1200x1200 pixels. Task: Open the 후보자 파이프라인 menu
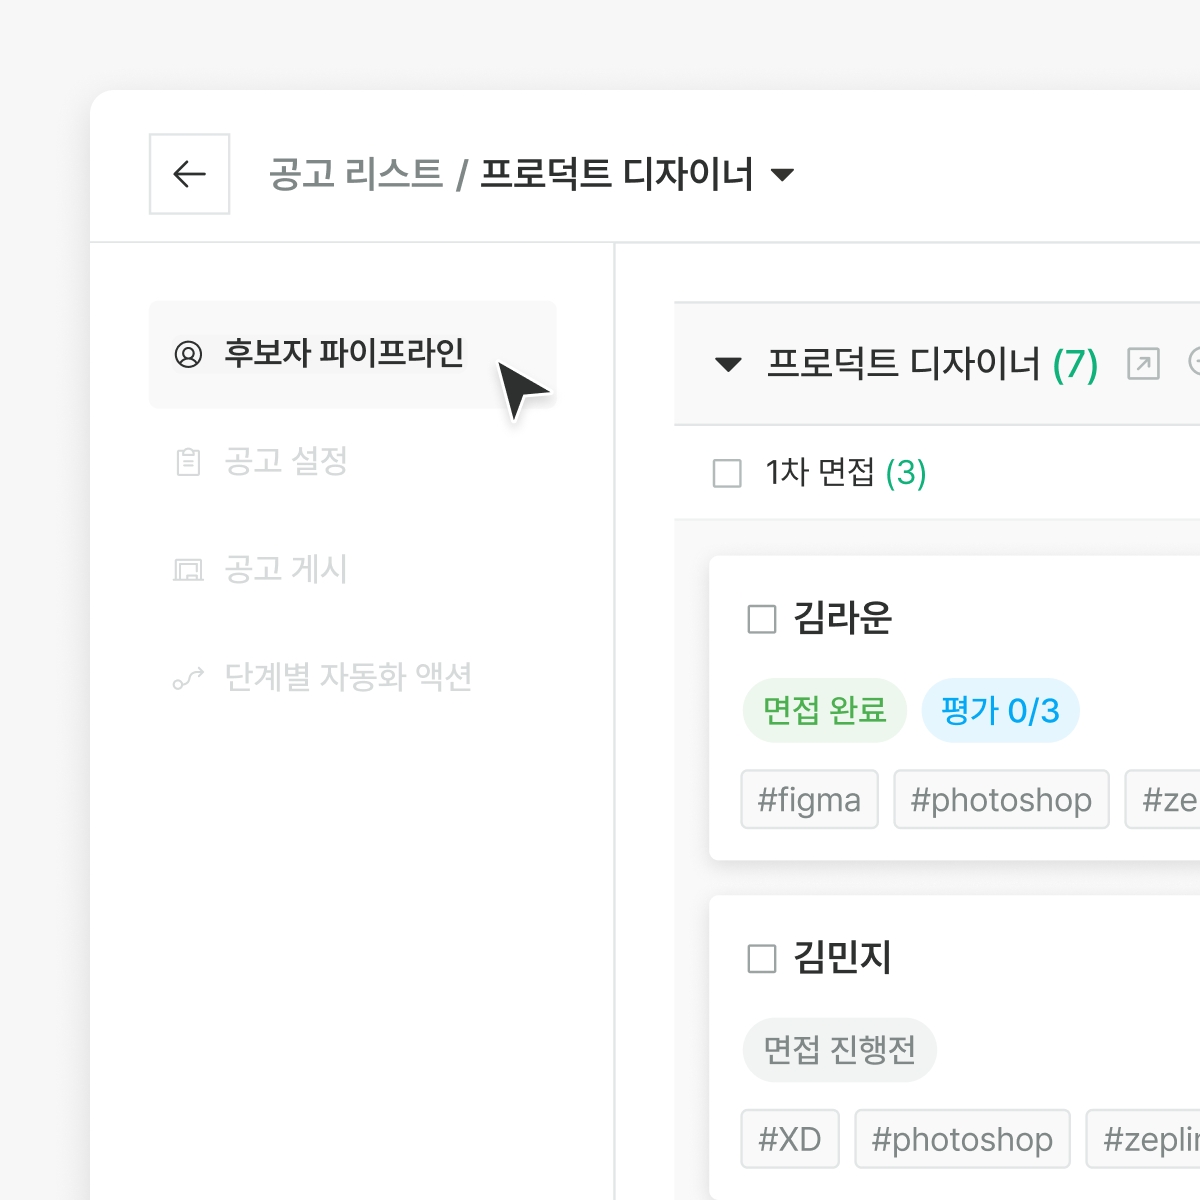point(344,354)
